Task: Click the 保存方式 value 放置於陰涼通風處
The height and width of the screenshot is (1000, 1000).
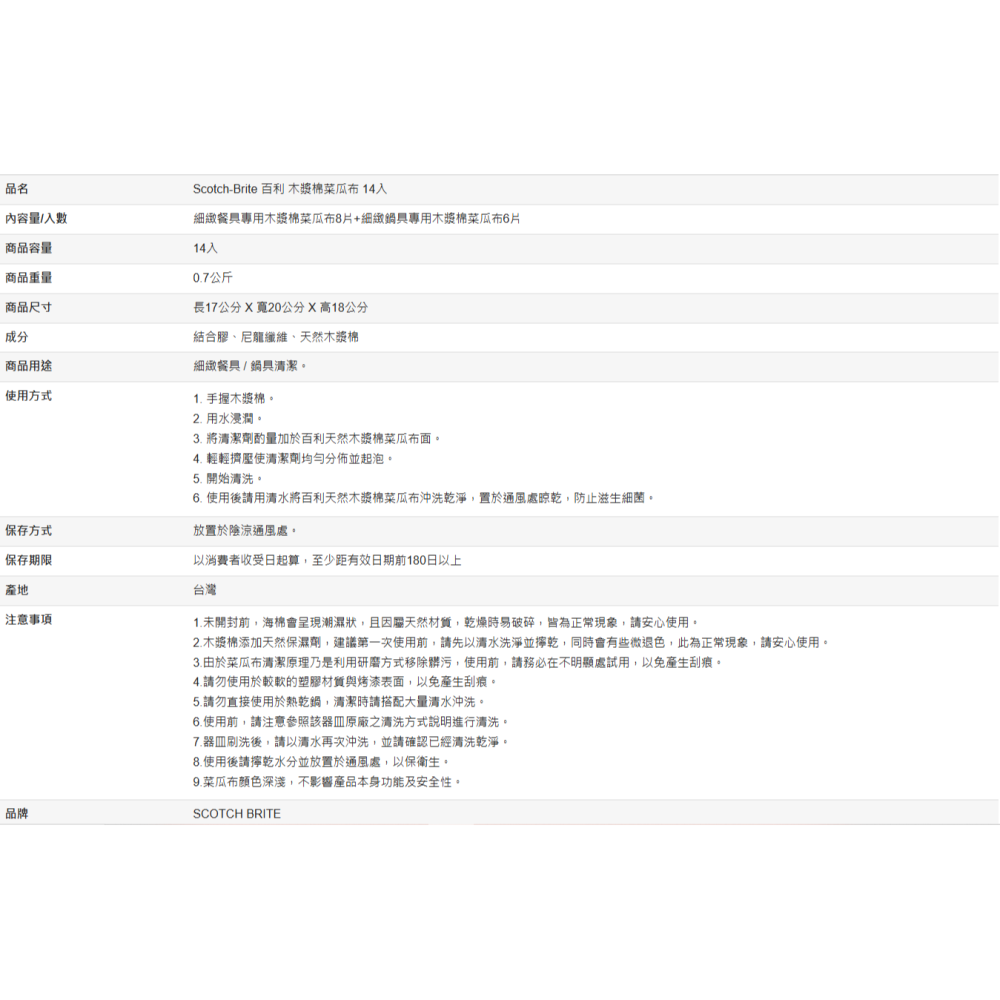Action: [245, 530]
